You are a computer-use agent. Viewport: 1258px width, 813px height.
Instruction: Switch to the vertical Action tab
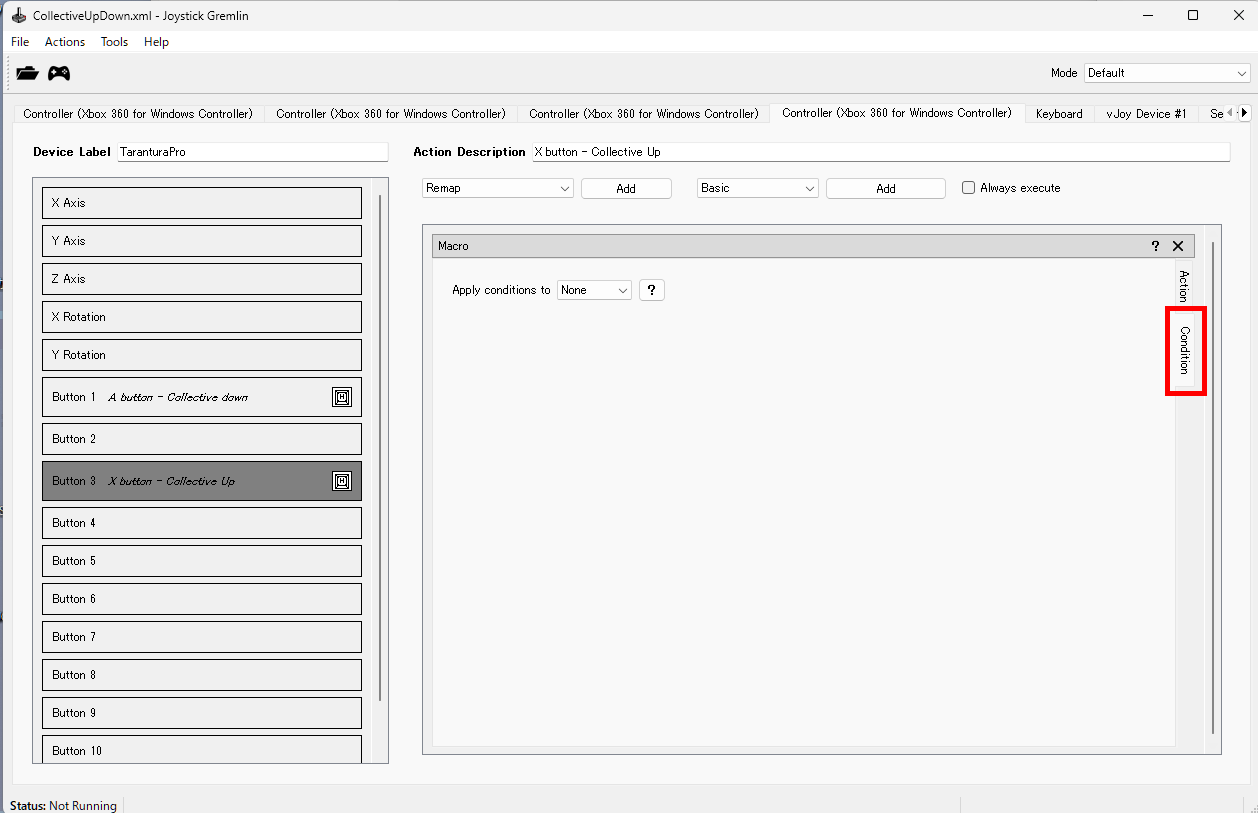point(1183,285)
